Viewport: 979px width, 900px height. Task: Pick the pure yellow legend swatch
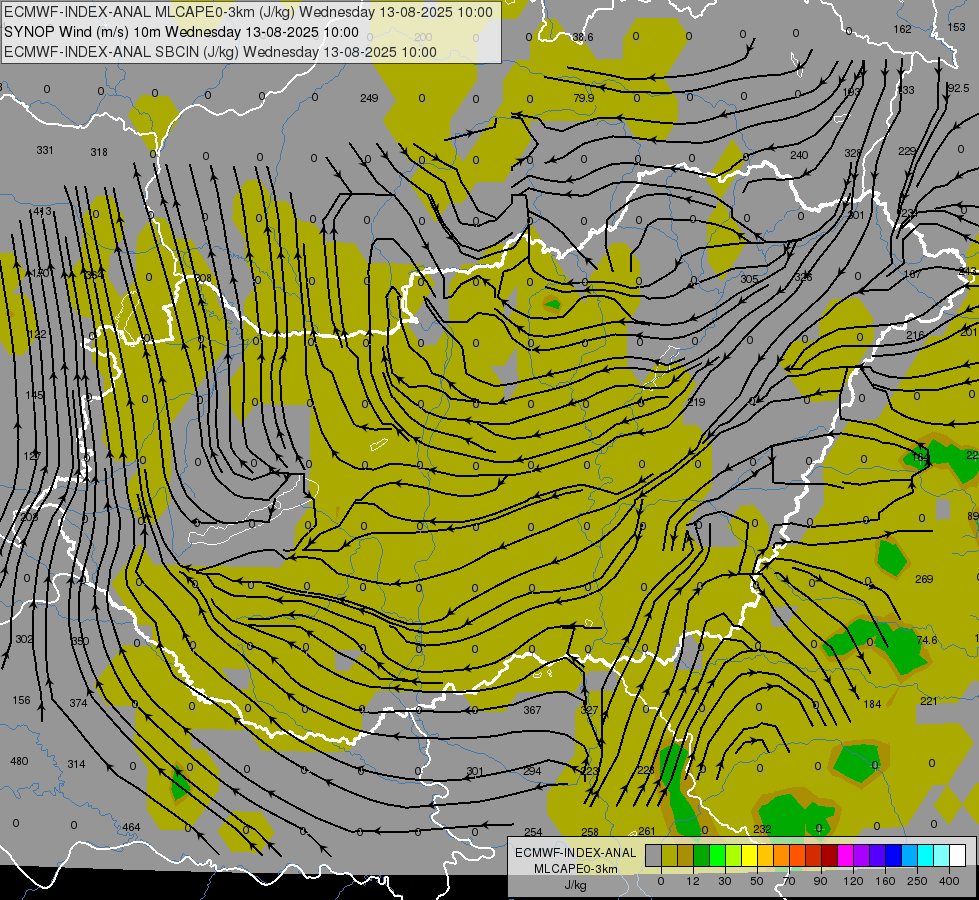pyautogui.click(x=750, y=855)
